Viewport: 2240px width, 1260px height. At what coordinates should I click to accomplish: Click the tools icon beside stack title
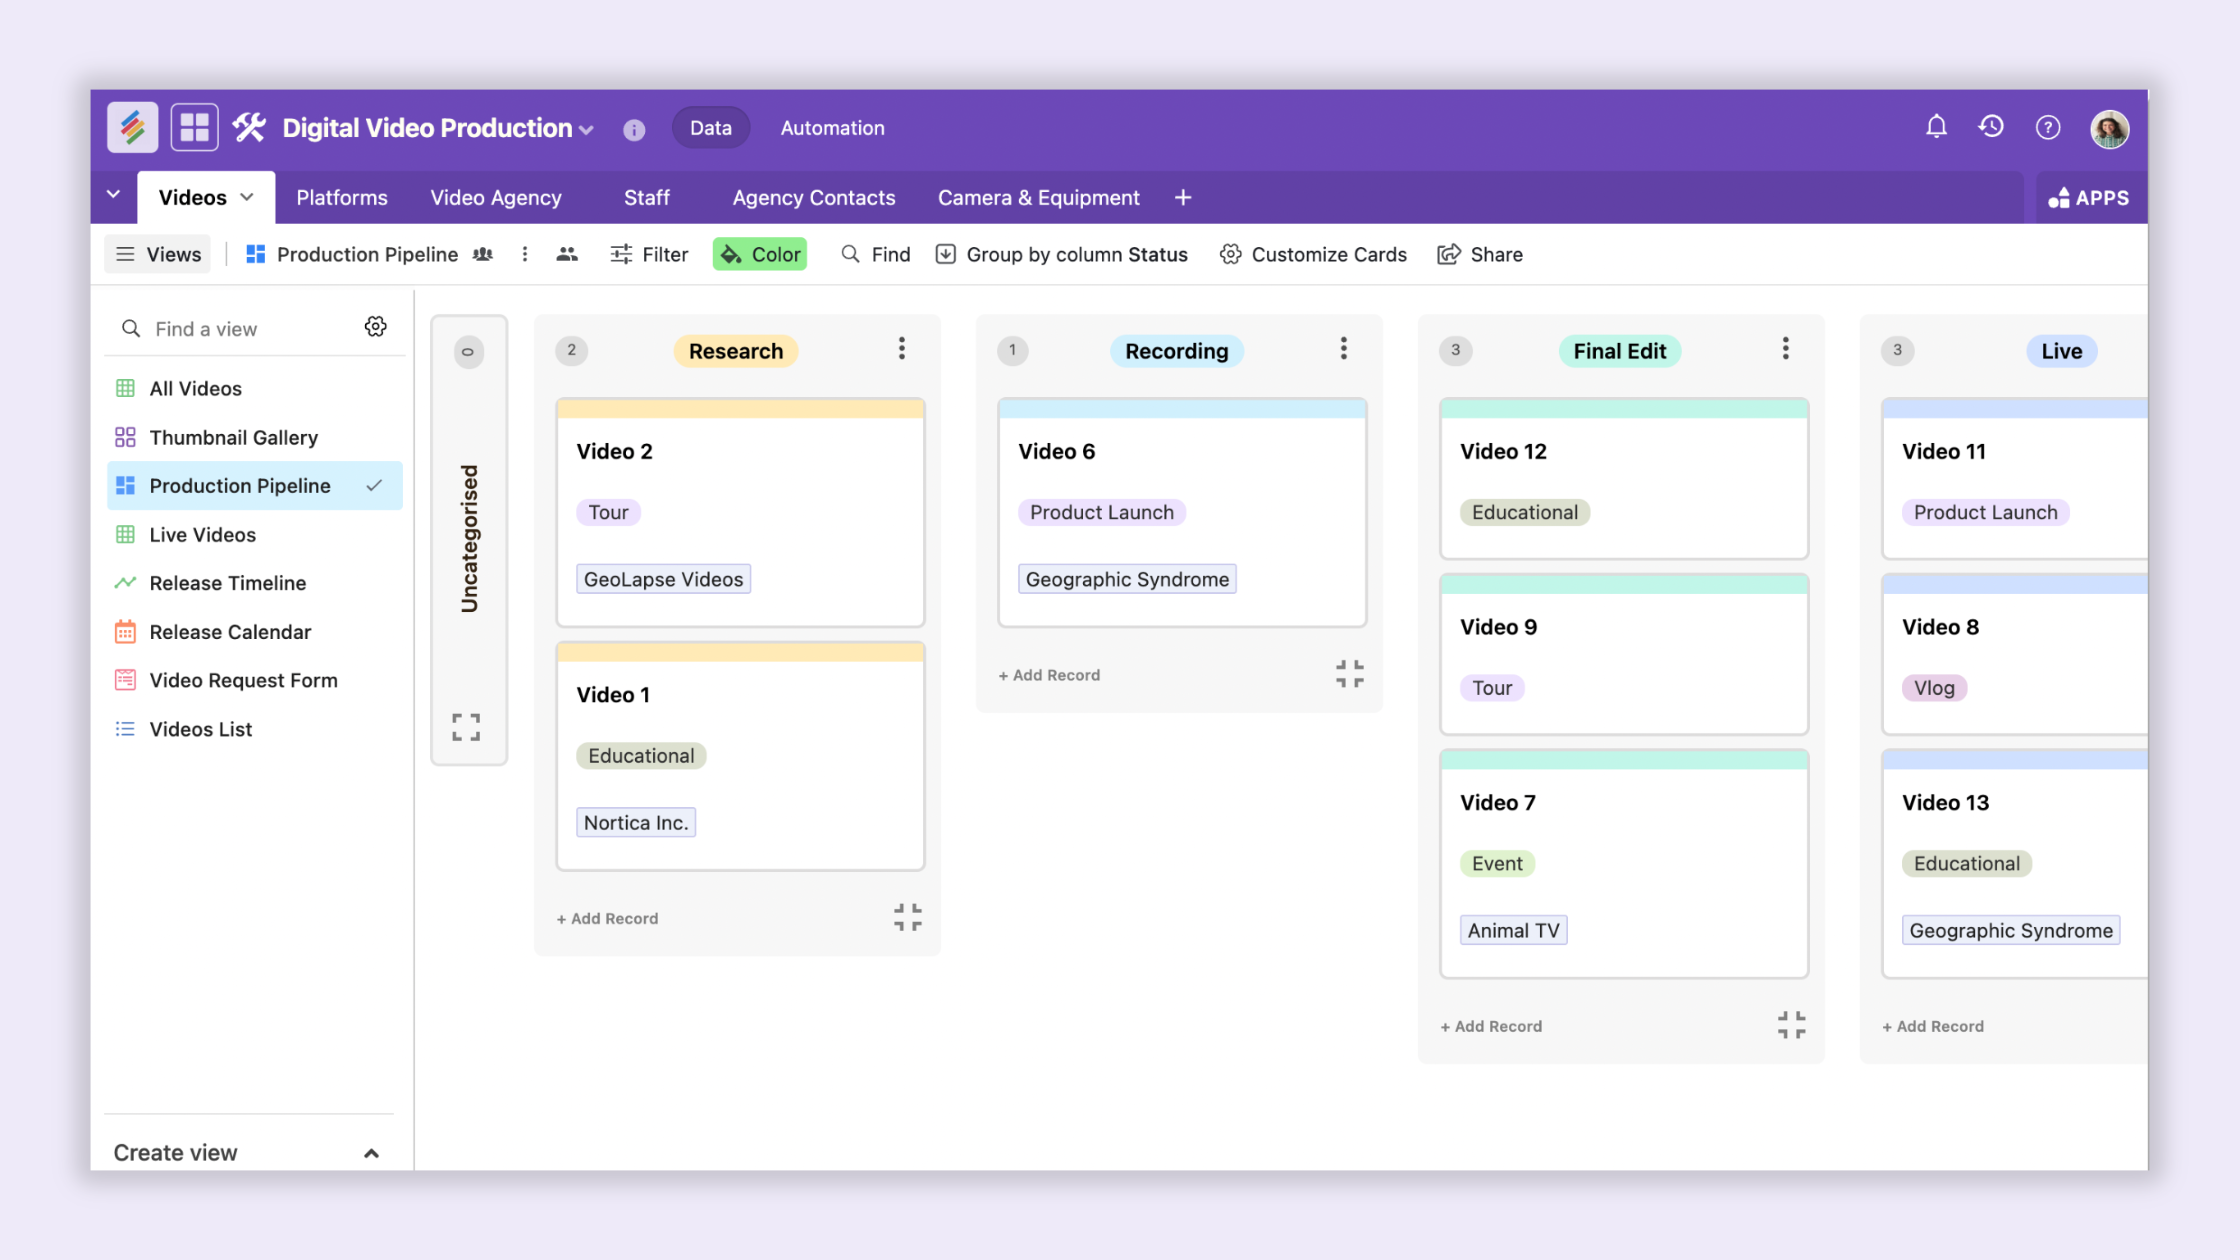[250, 128]
